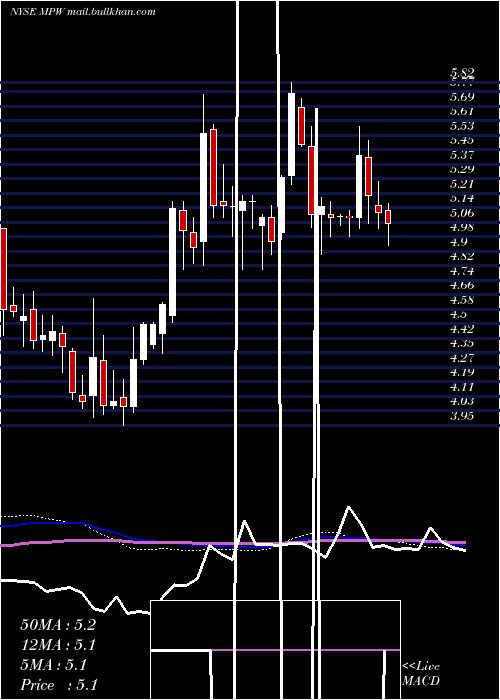
Task: Click the 4.82 axis label
Action: [x=462, y=256]
